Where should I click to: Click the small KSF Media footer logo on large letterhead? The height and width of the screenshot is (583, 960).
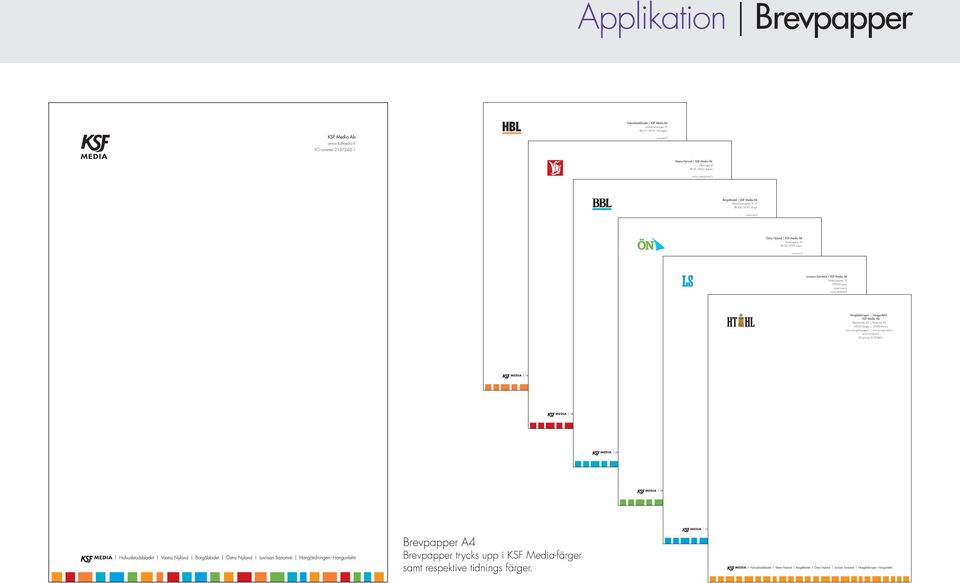[97, 559]
